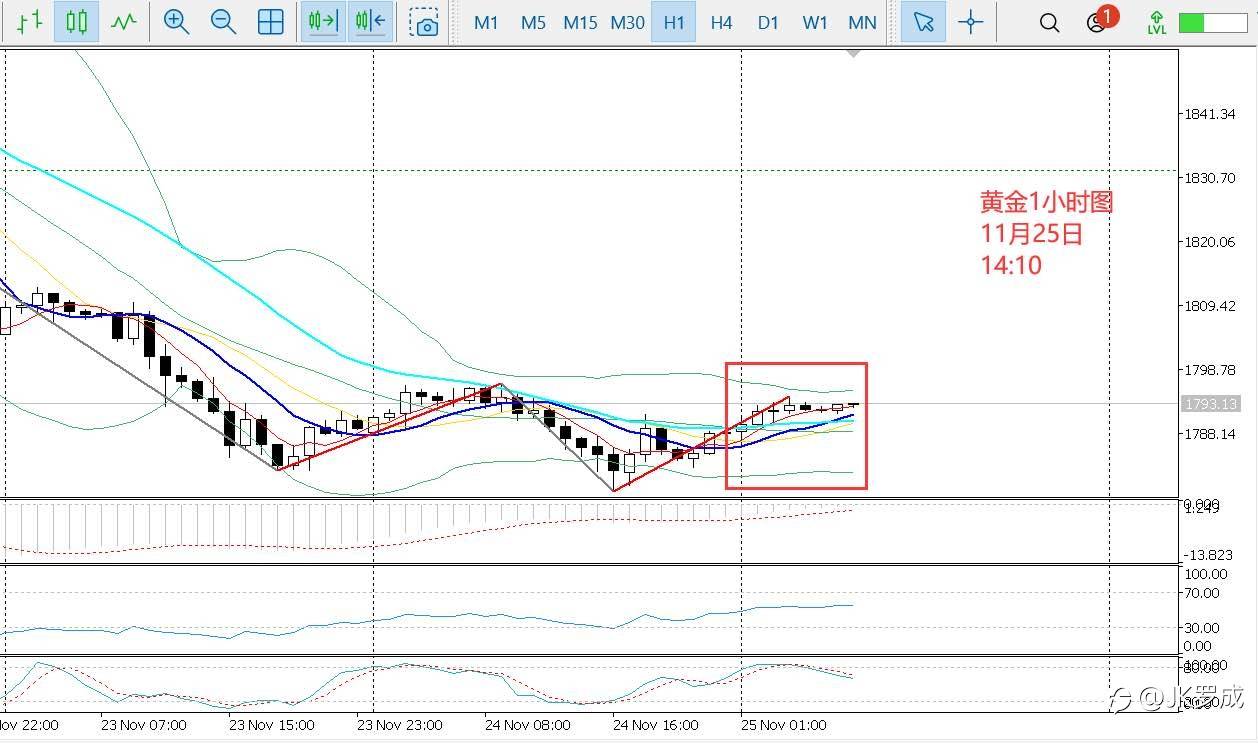Select M1 timeframe
The image size is (1258, 743).
coord(486,22)
